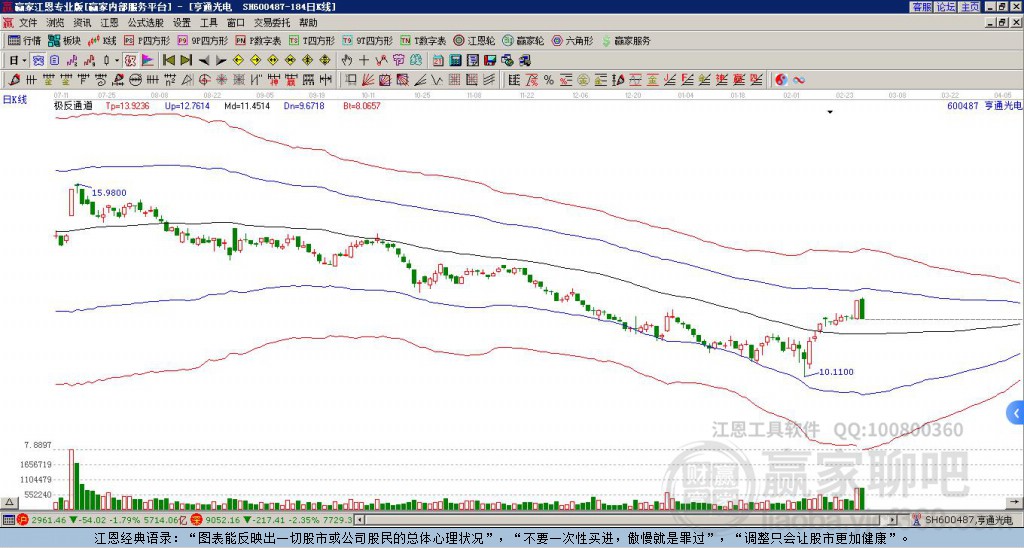The height and width of the screenshot is (548, 1024).
Task: Click the volume panel up-triangle button
Action: tap(9, 502)
